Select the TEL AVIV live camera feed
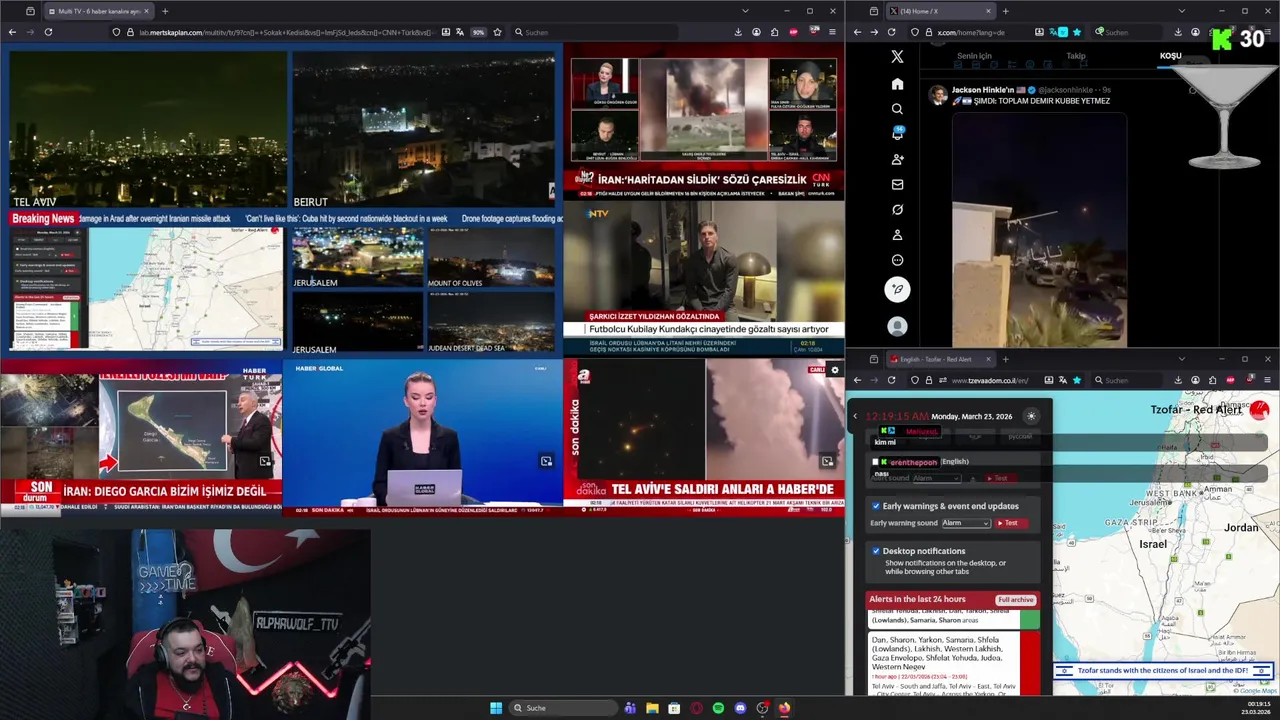This screenshot has width=1280, height=720. [147, 130]
